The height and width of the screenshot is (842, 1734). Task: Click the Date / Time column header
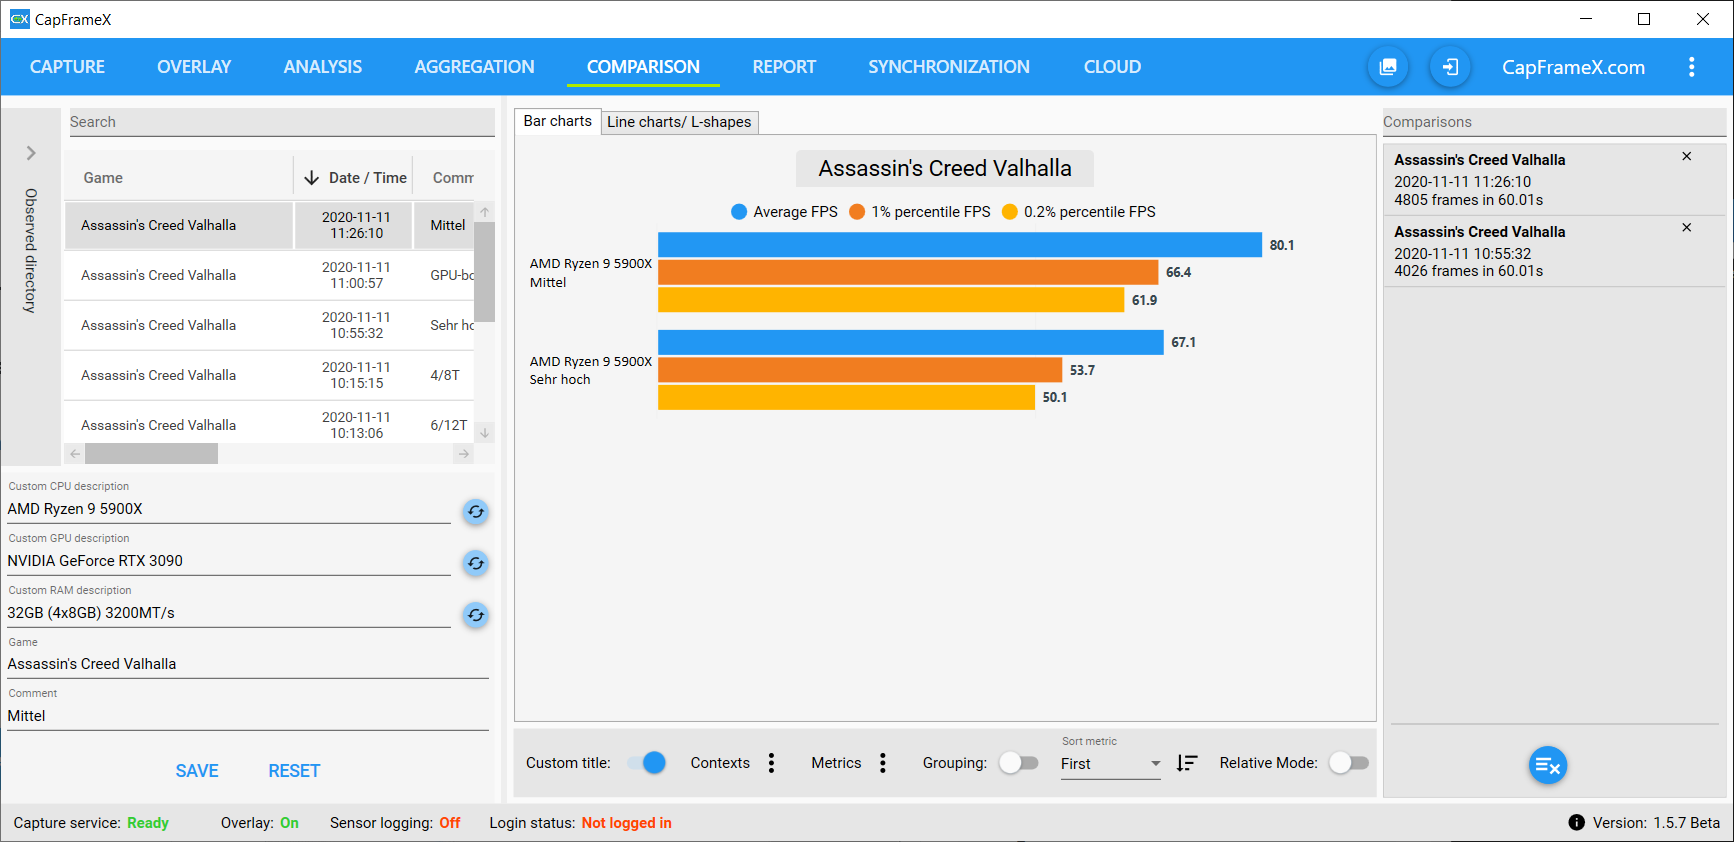353,178
